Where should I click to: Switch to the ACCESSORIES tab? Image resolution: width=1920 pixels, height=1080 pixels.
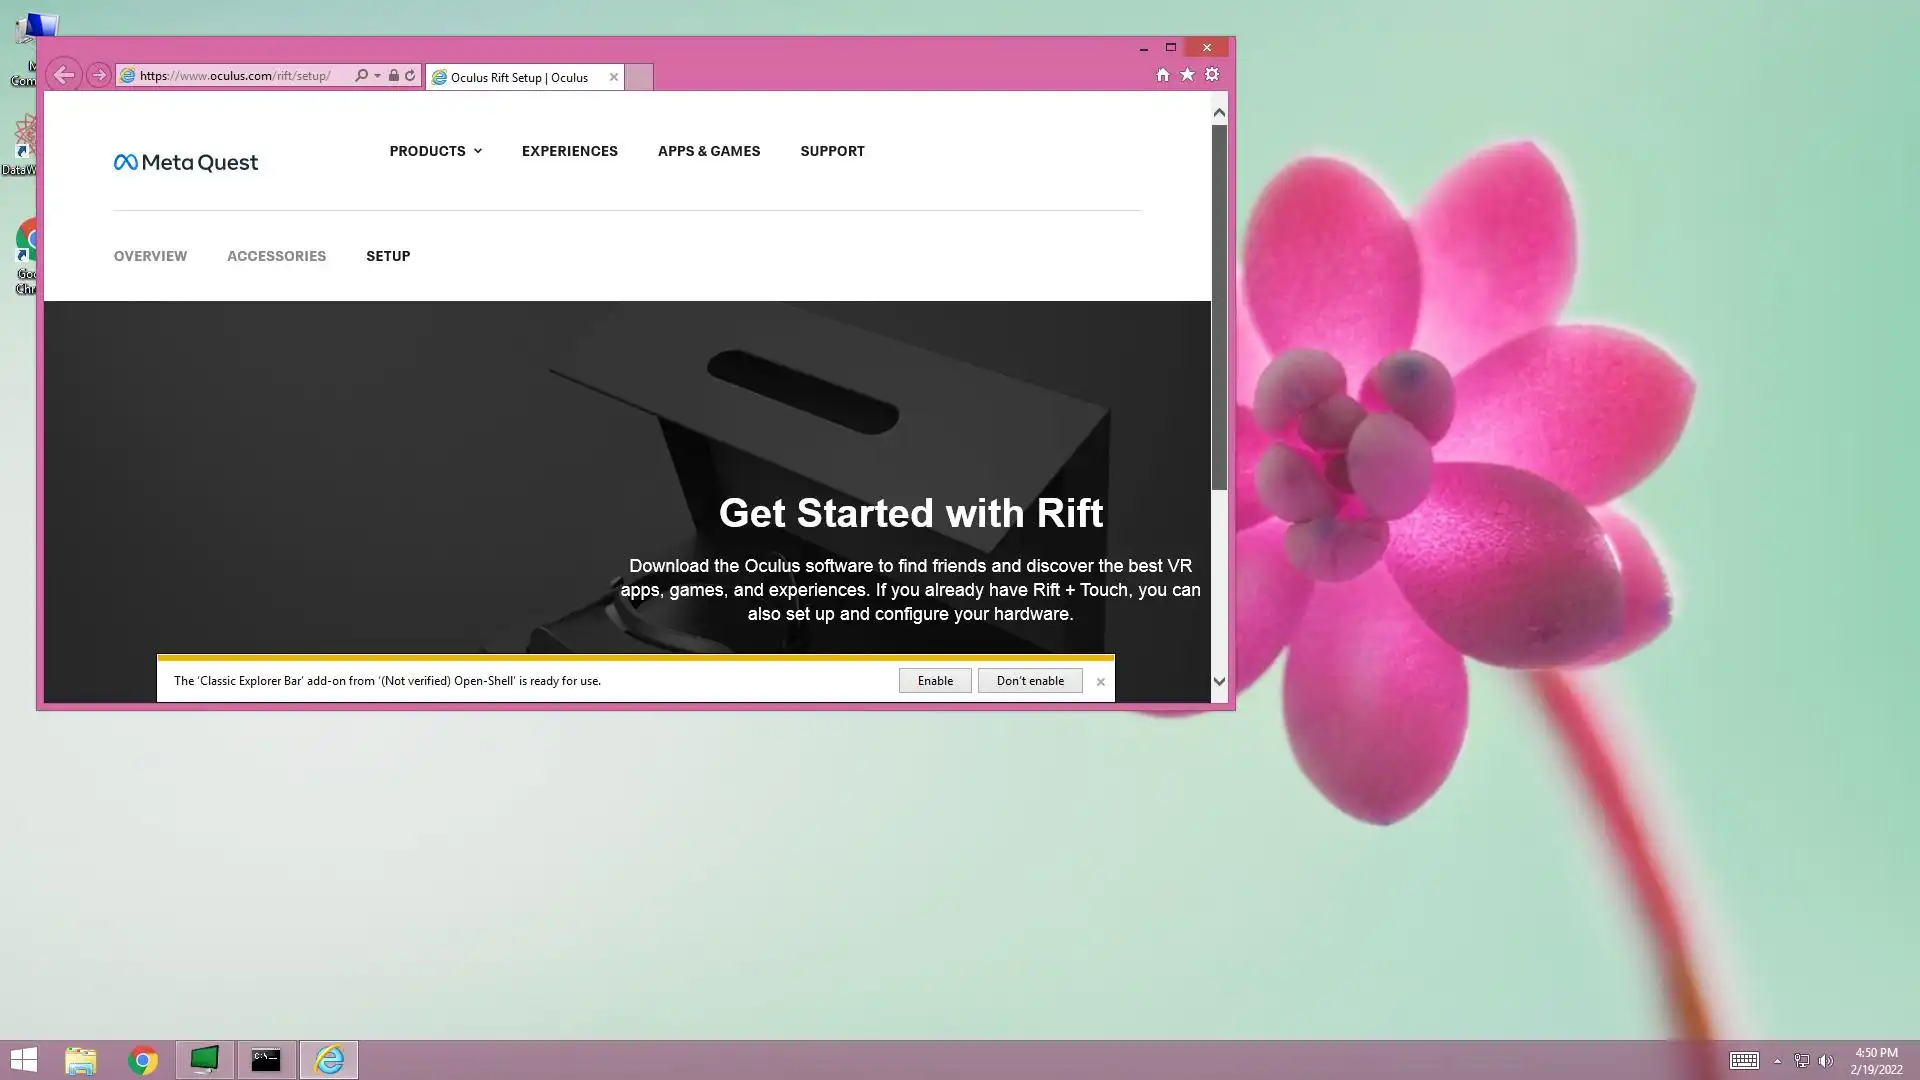276,256
